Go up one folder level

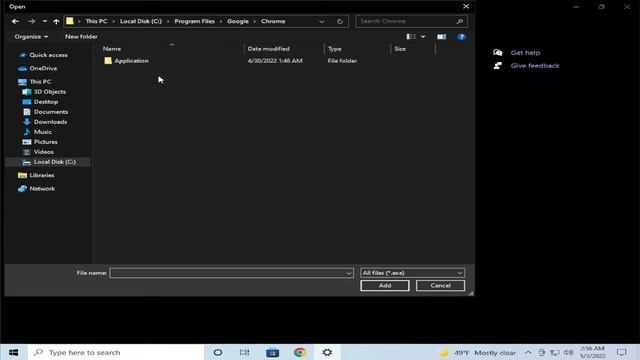click(56, 21)
